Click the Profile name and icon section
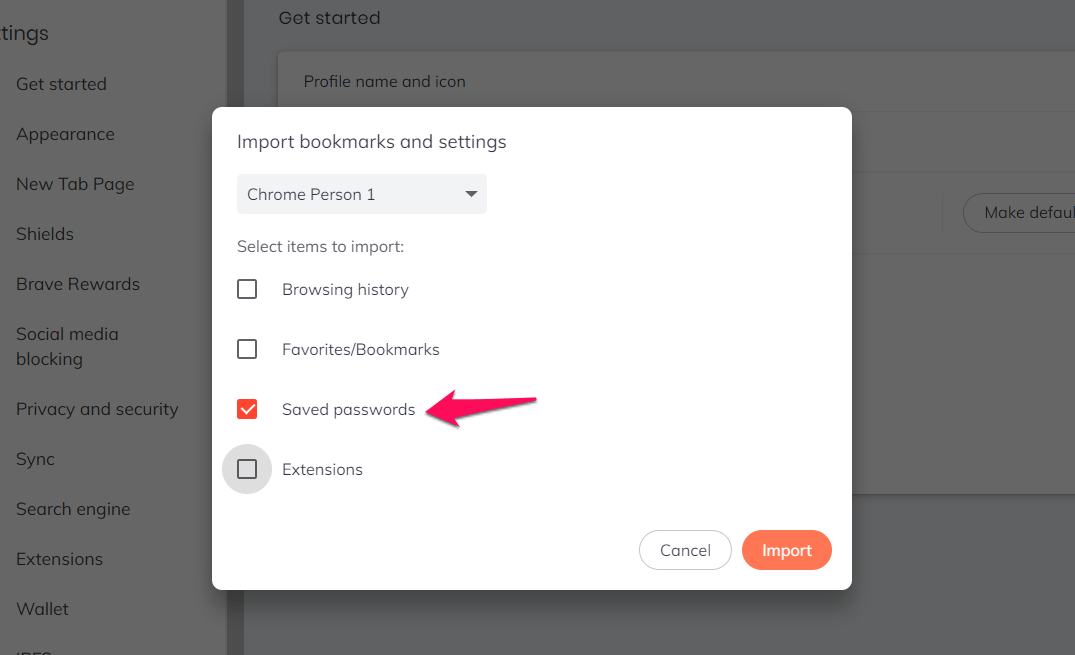The height and width of the screenshot is (655, 1075). click(x=384, y=81)
